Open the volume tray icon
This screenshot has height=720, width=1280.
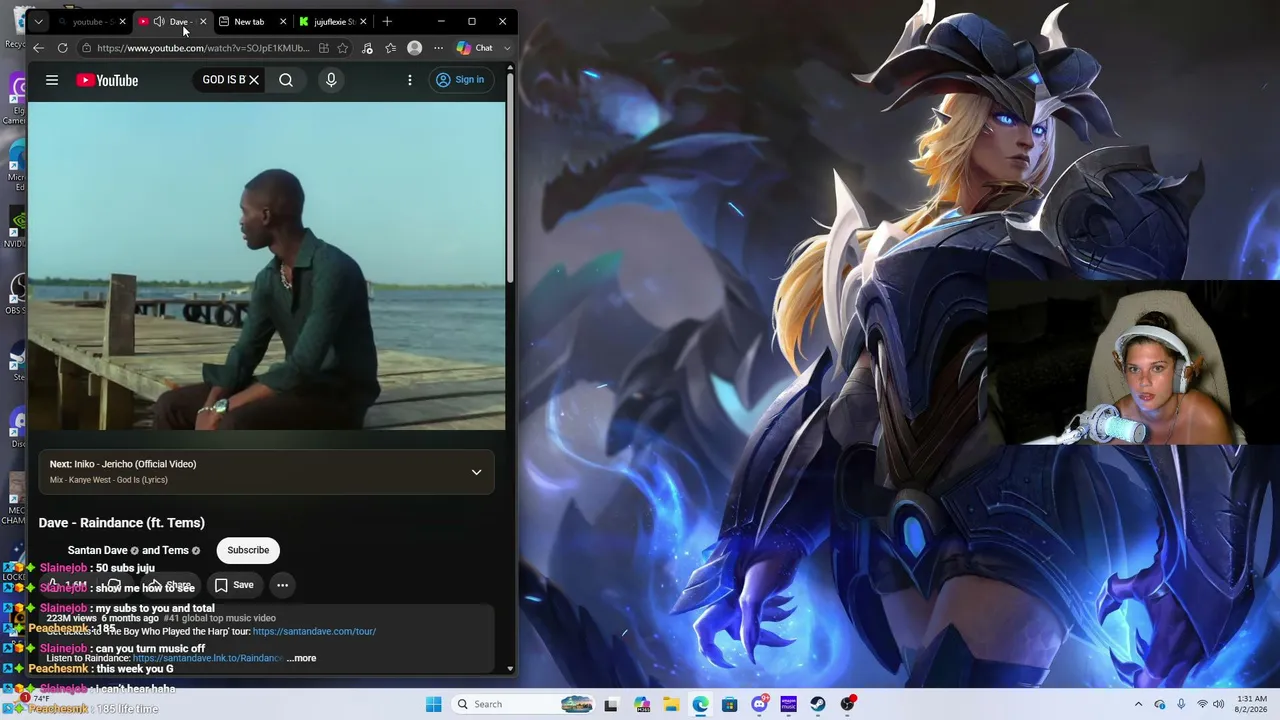tap(1220, 704)
